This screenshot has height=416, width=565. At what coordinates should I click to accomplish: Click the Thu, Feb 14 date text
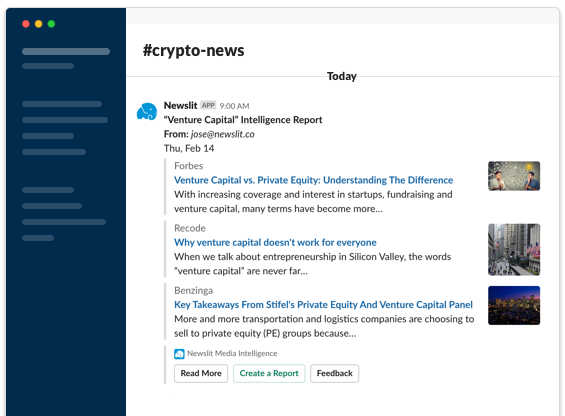coord(189,149)
